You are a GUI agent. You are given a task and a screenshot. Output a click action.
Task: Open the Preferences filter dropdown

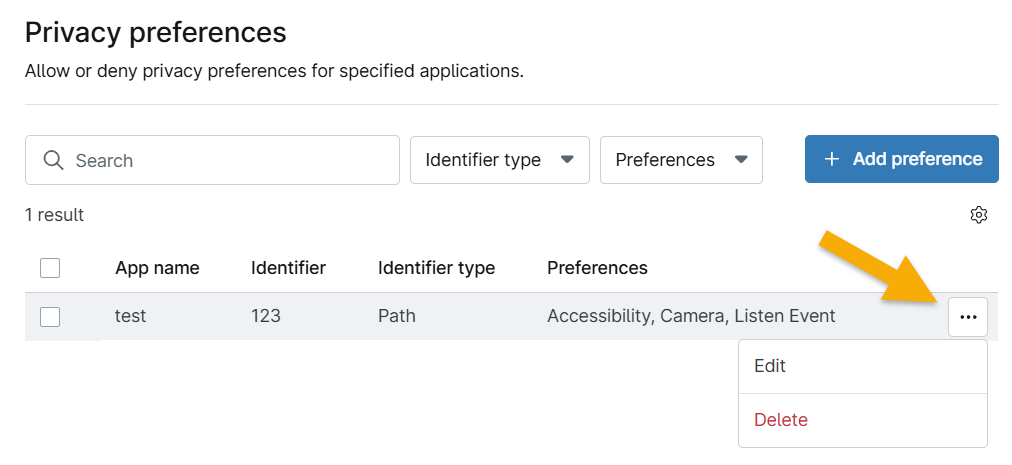[x=681, y=160]
